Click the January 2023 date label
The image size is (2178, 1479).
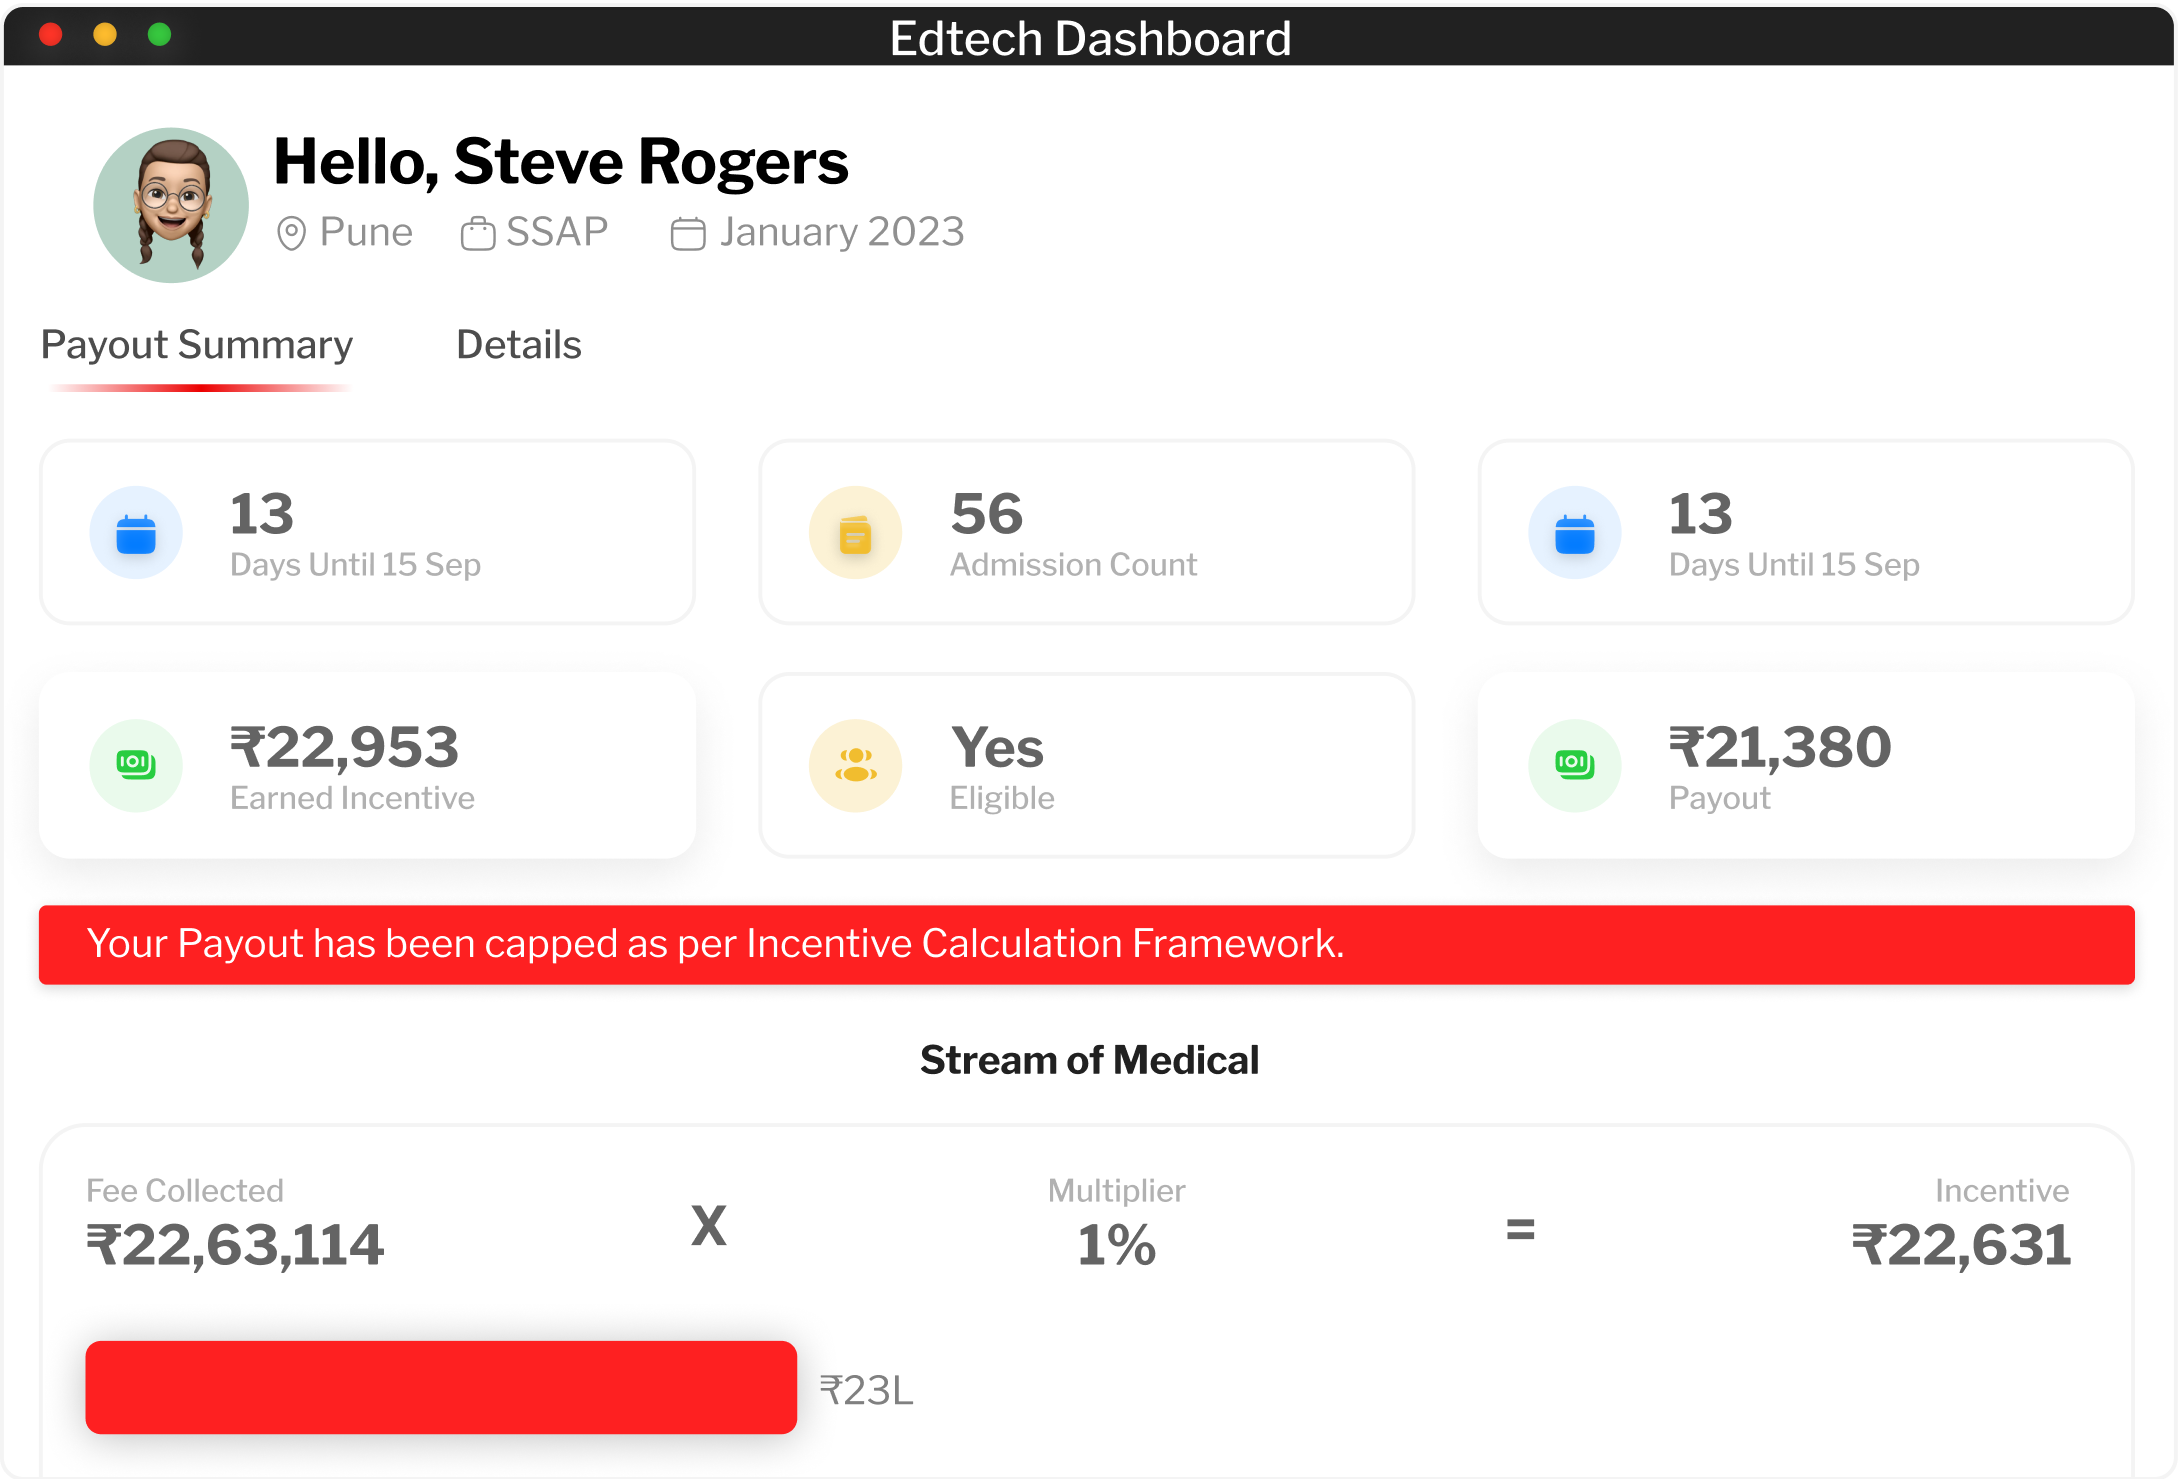842,232
